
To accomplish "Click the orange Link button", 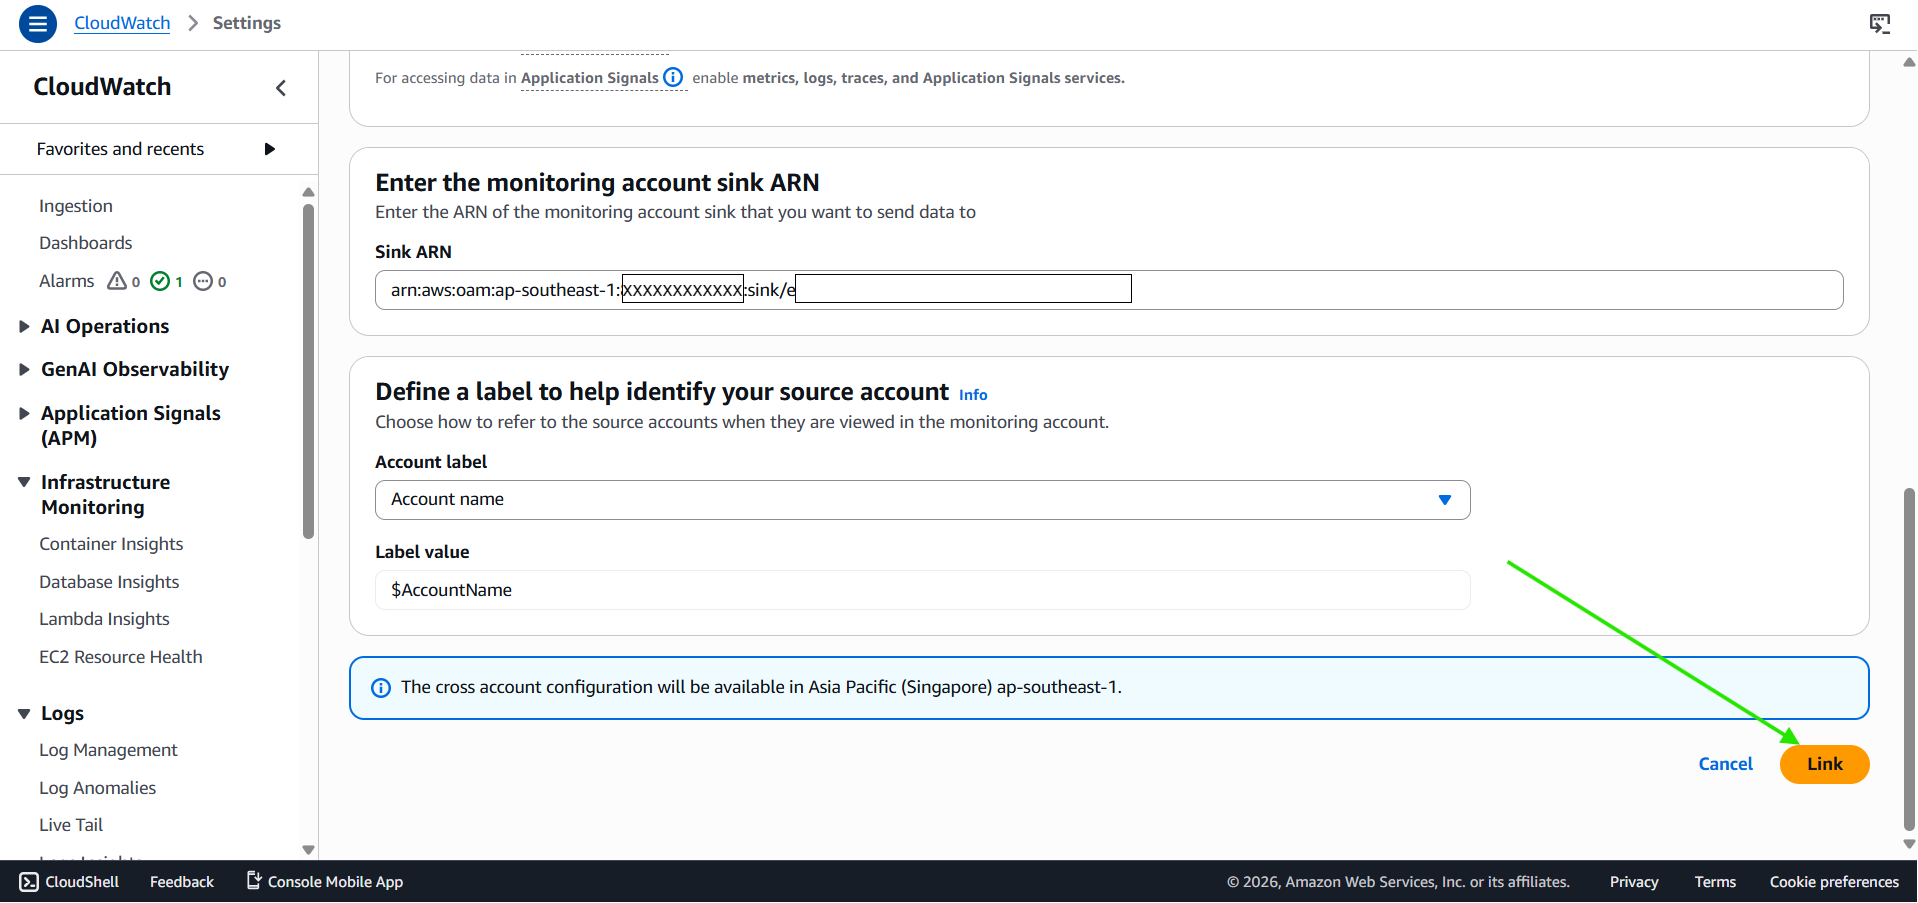I will [1824, 764].
